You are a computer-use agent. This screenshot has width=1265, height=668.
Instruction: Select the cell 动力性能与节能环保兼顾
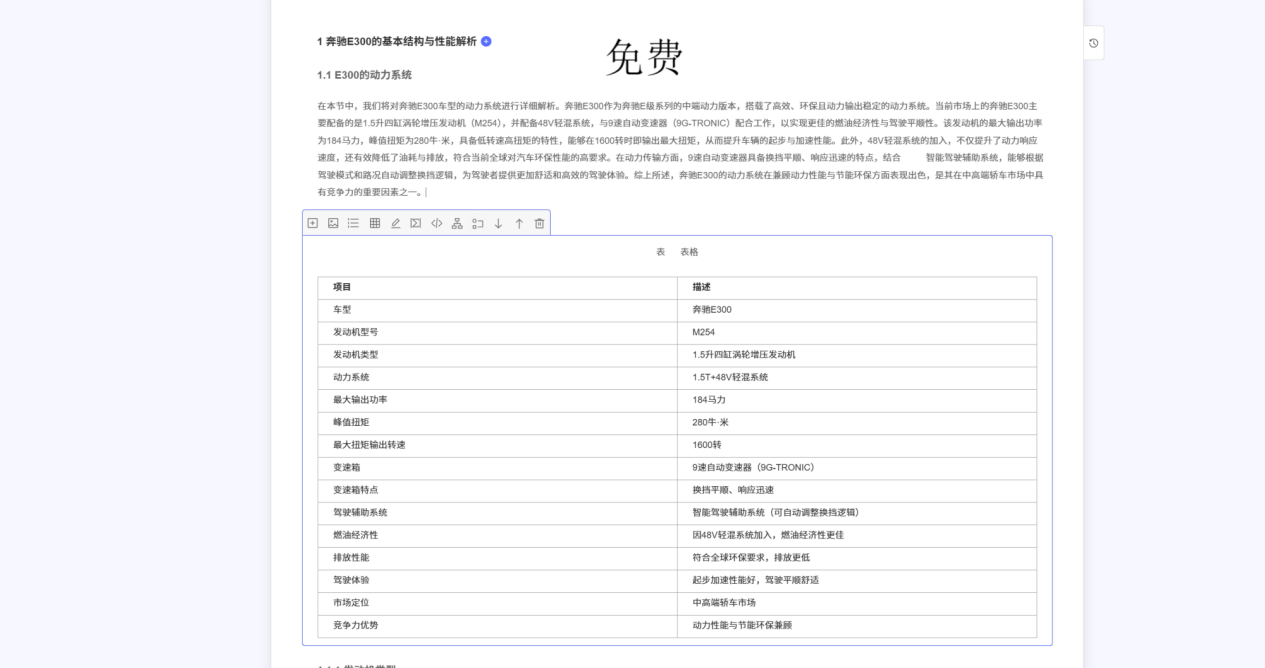coord(857,625)
